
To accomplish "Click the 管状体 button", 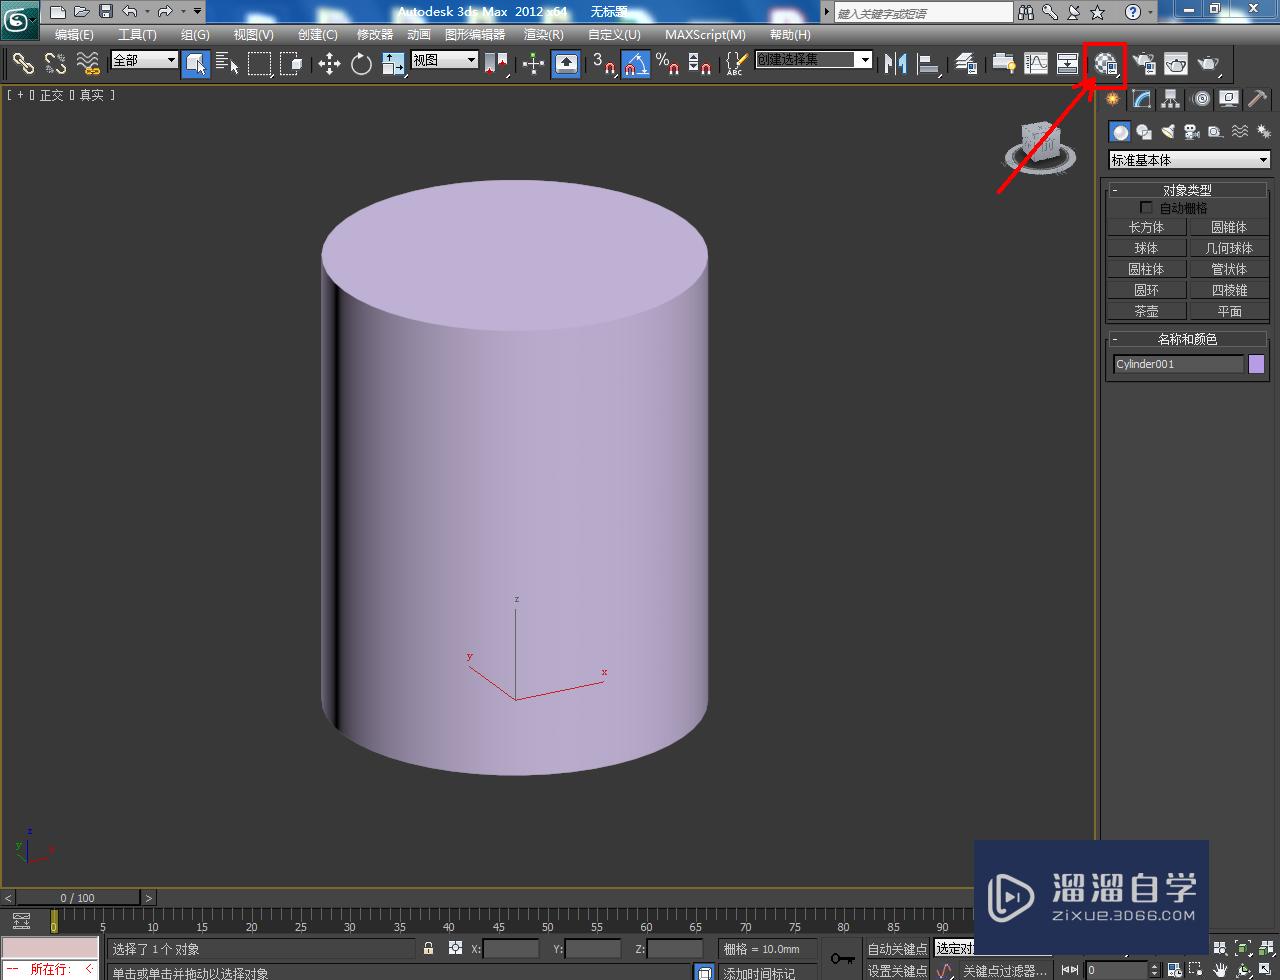I will pyautogui.click(x=1229, y=269).
